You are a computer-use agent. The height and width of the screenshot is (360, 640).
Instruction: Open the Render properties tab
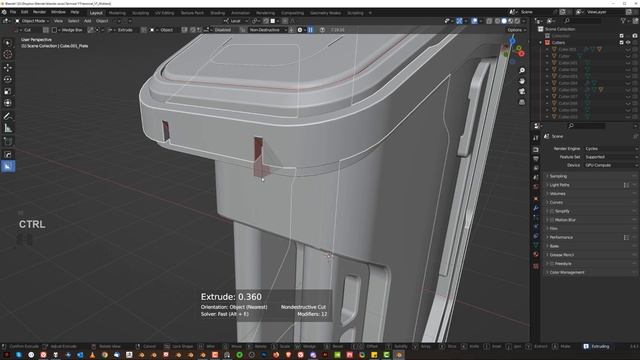point(536,149)
